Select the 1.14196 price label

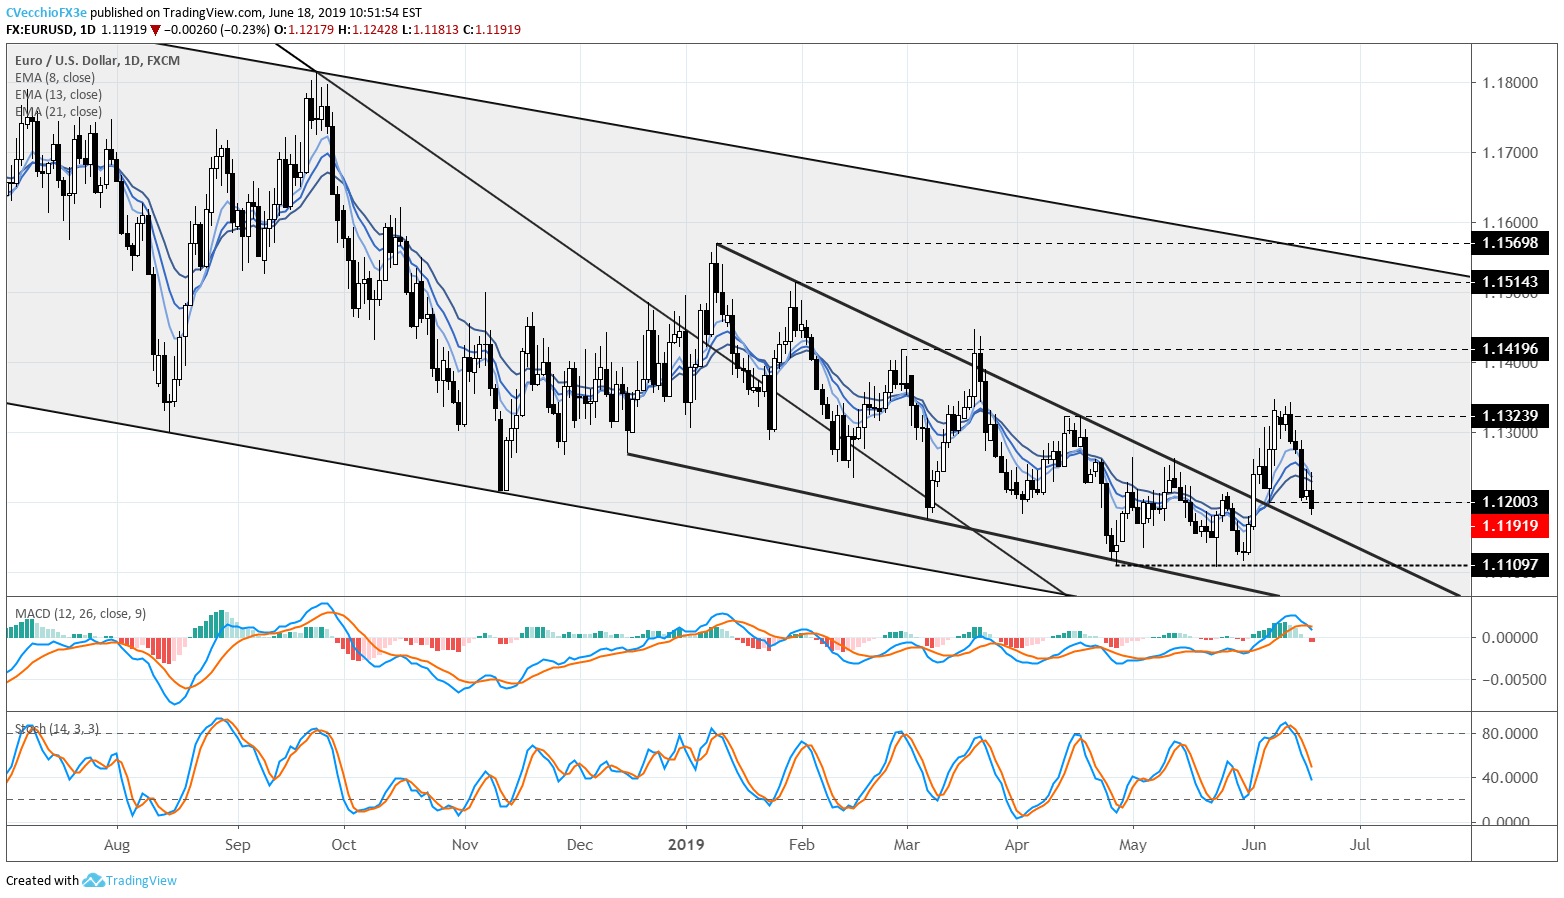pos(1510,349)
